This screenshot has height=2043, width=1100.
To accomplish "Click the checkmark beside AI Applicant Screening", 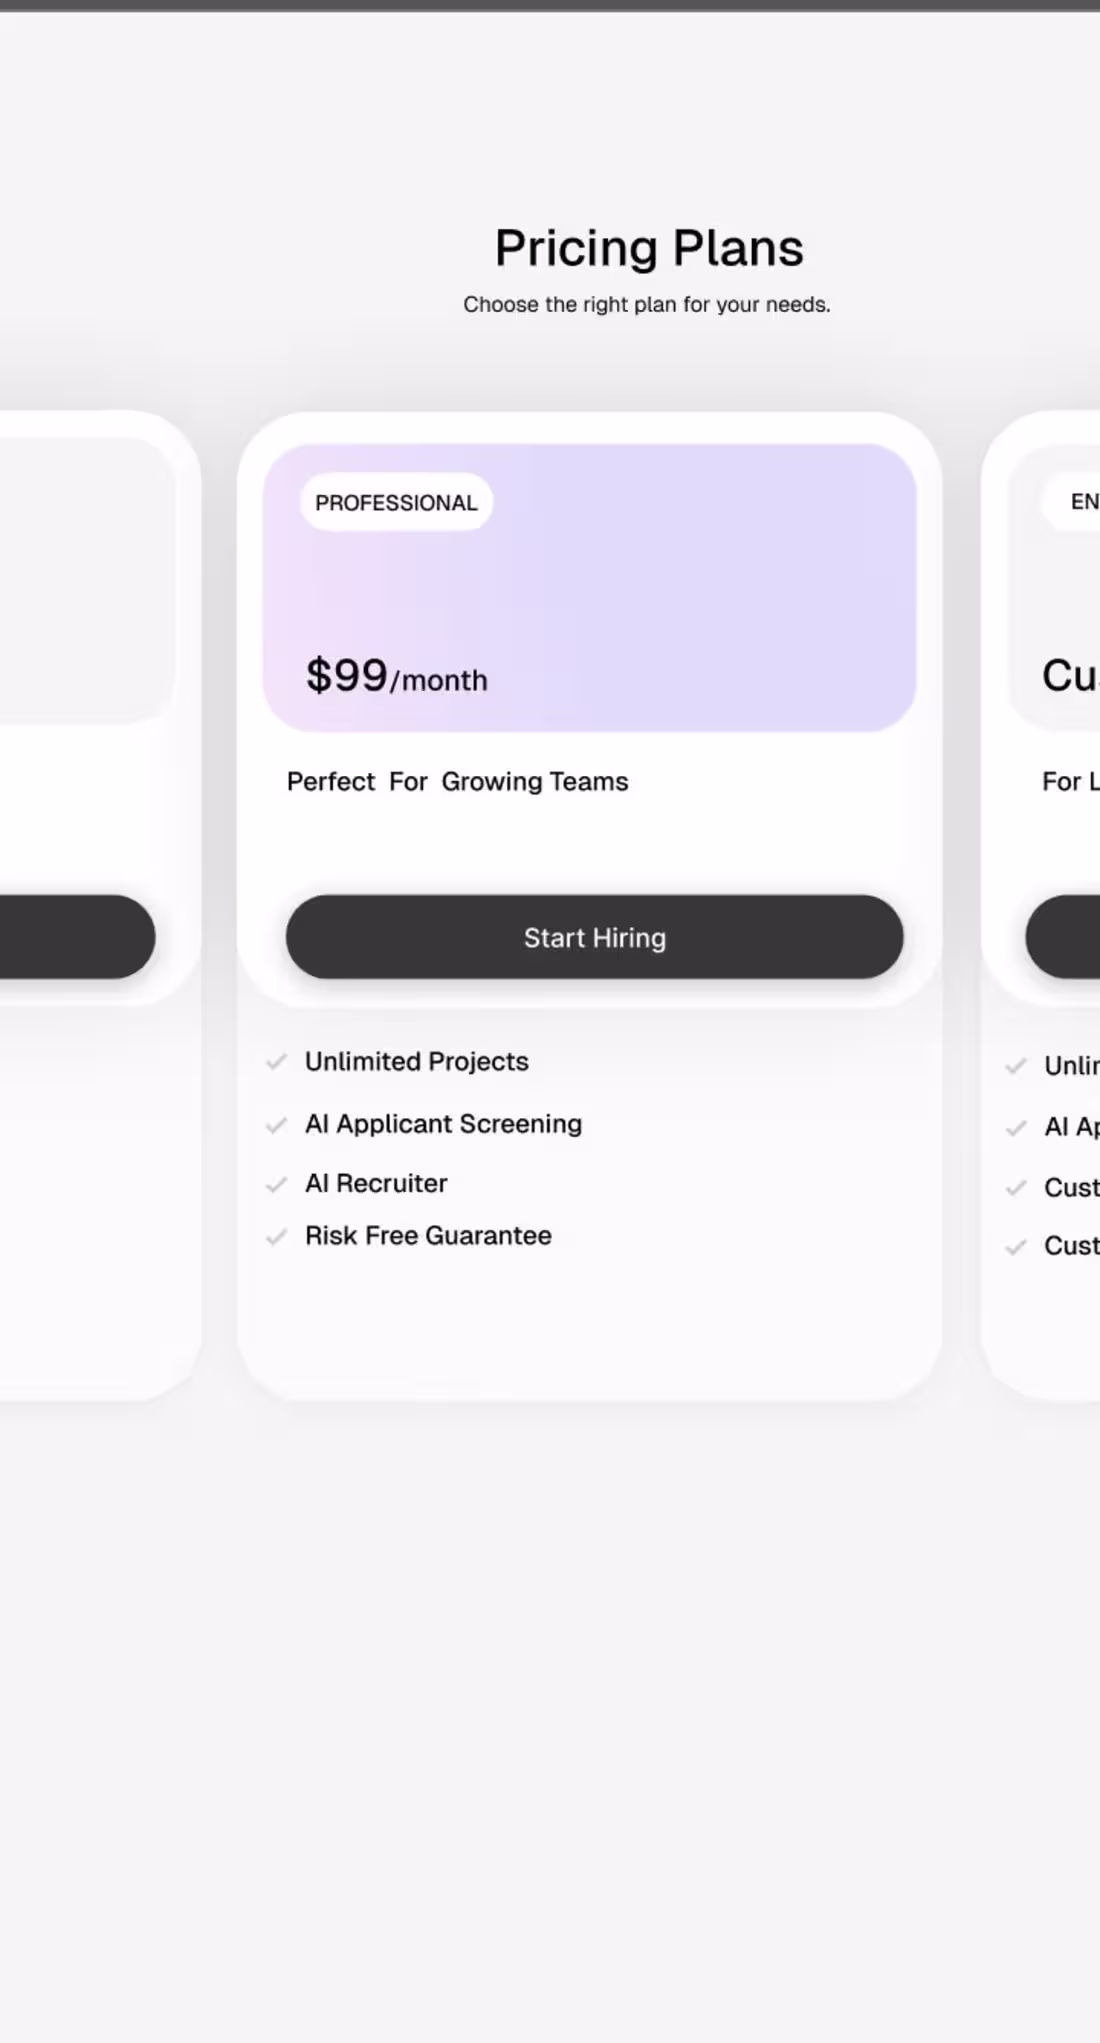I will click(276, 1125).
